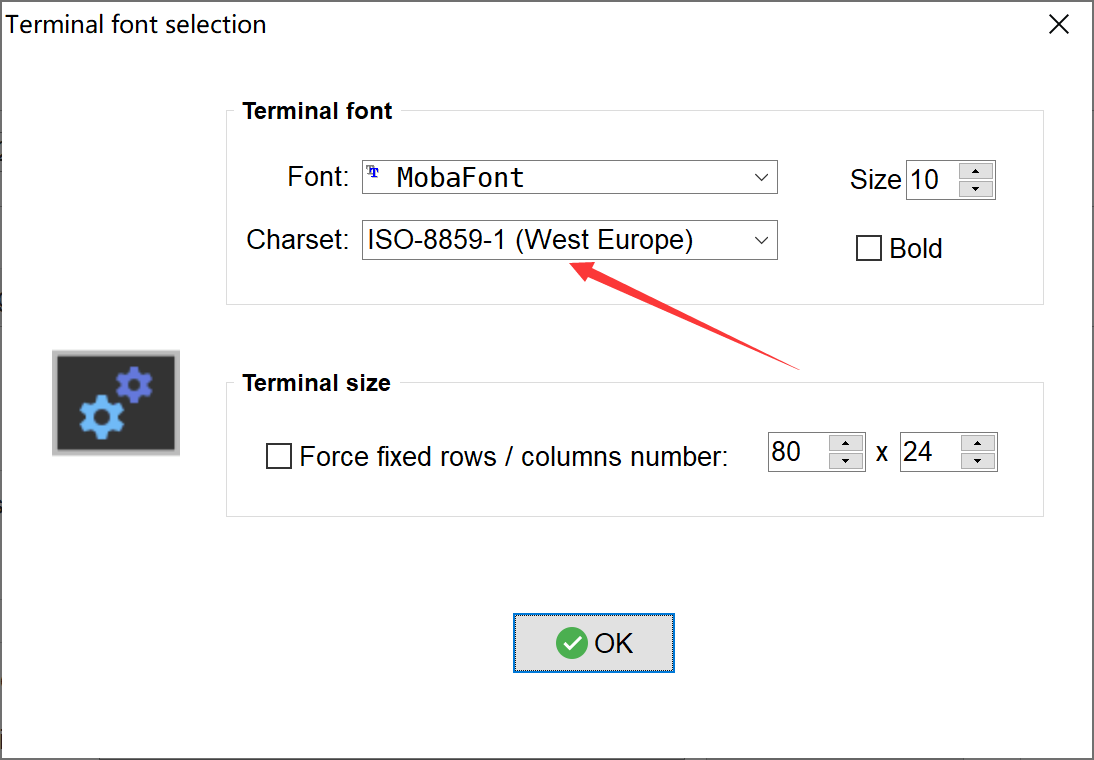Increase the 80 columns value spinner
The height and width of the screenshot is (760, 1094).
tap(846, 443)
